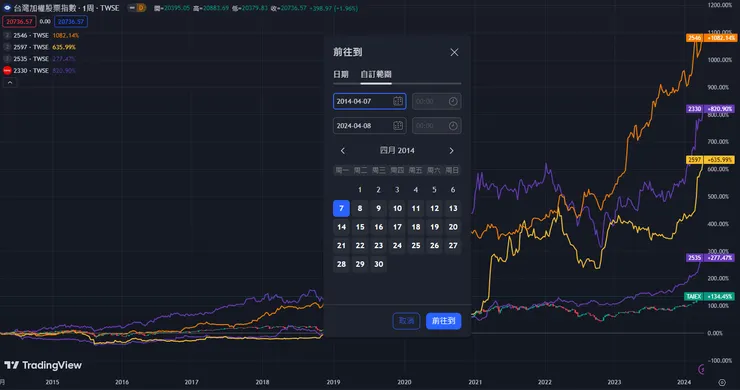Viewport: 740px width, 390px height.
Task: Choose day 14 in the calendar grid
Action: coord(341,227)
